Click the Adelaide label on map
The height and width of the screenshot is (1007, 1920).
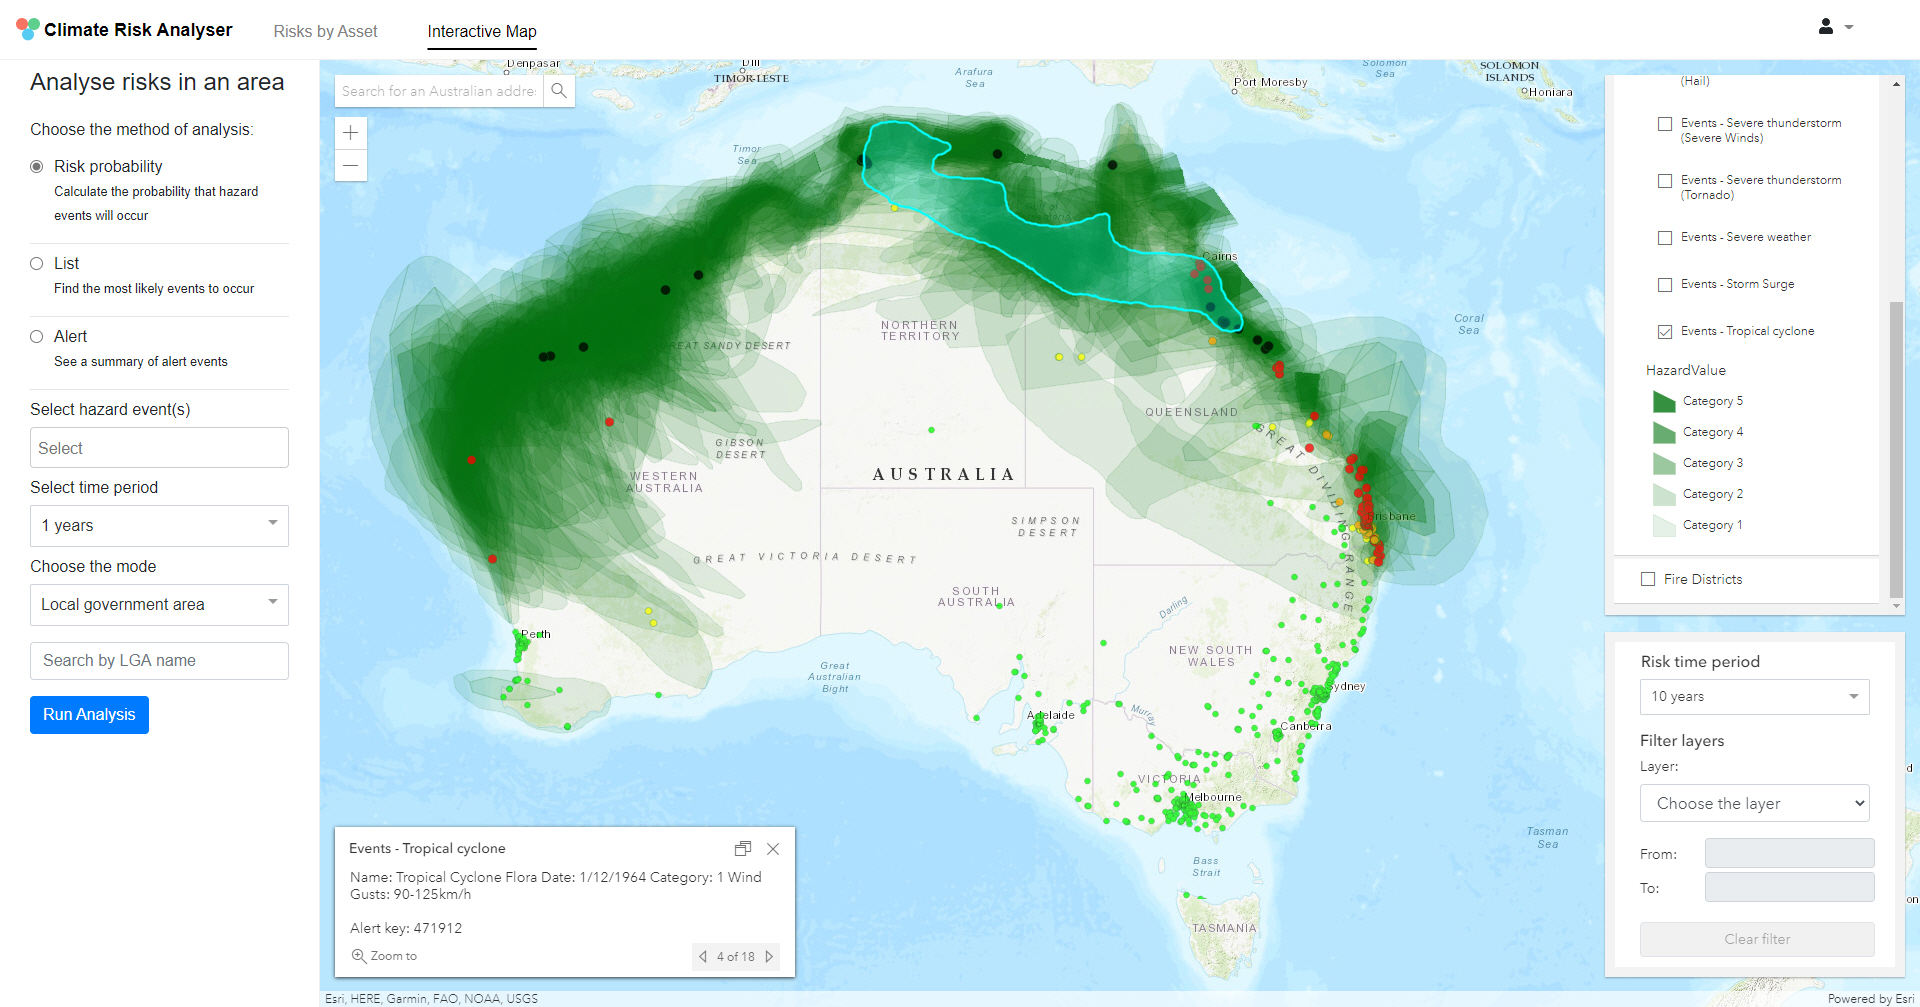tap(1051, 715)
